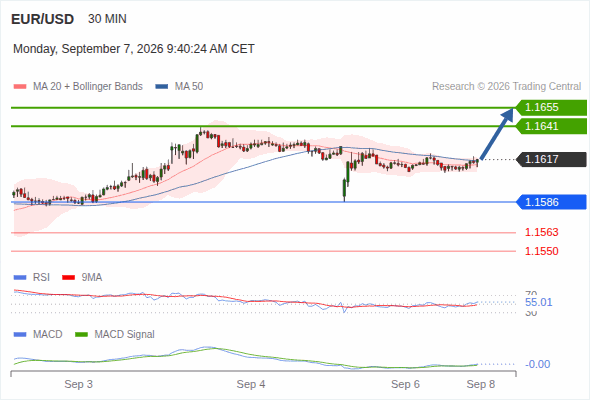Click the Sep 4 date axis label
This screenshot has height=400, width=590.
(x=251, y=384)
